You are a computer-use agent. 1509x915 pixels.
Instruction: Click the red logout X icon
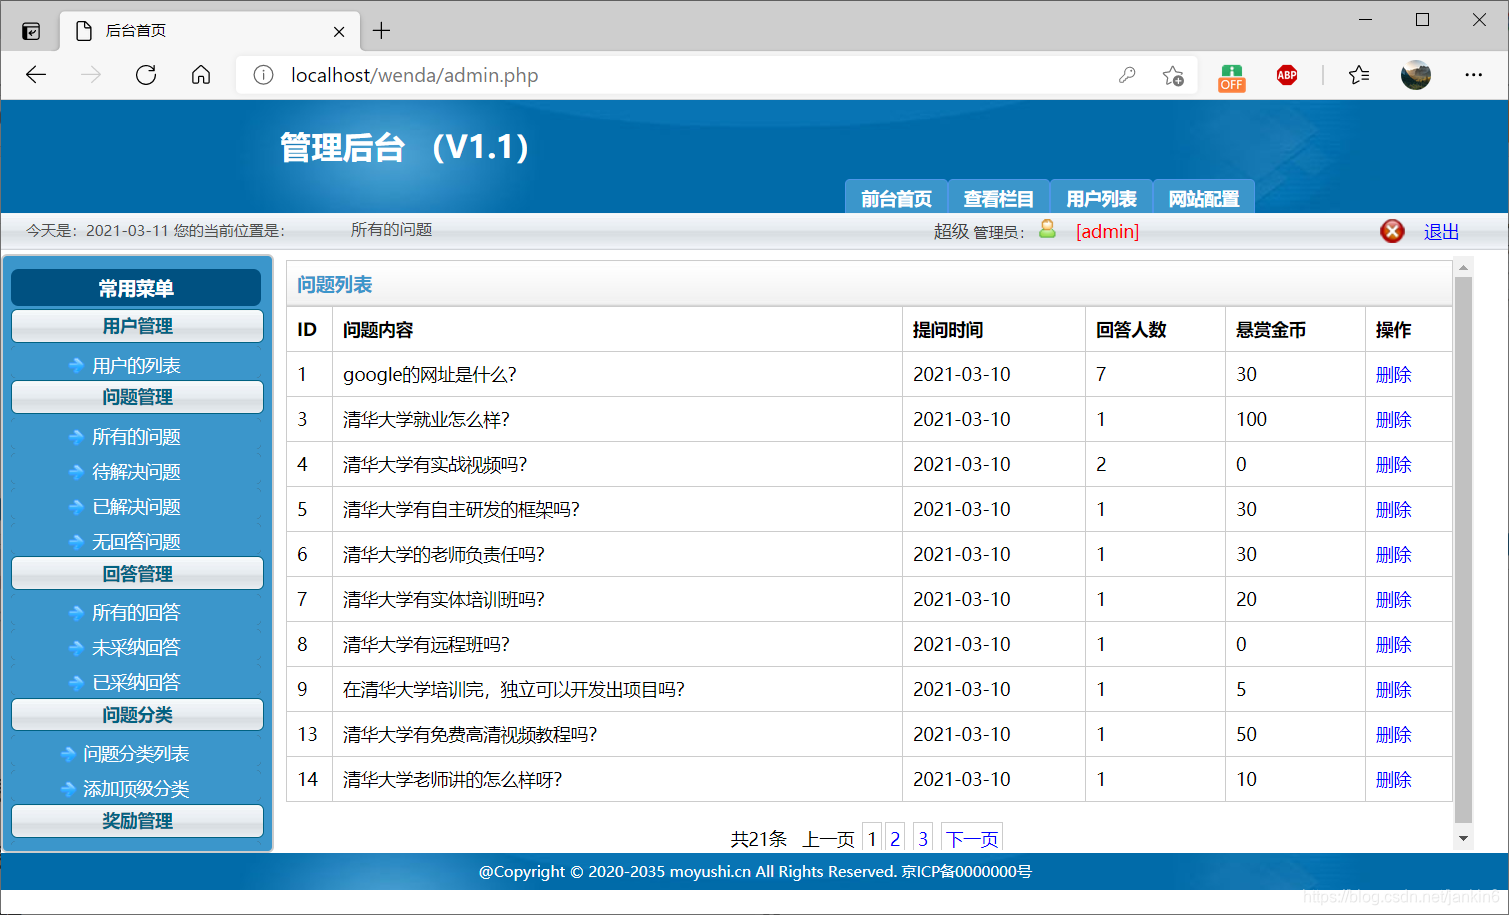(x=1392, y=231)
